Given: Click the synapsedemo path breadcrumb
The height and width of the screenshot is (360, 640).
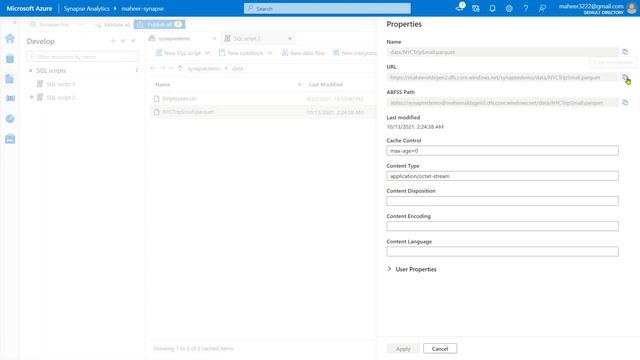Looking at the screenshot, I should tap(204, 69).
